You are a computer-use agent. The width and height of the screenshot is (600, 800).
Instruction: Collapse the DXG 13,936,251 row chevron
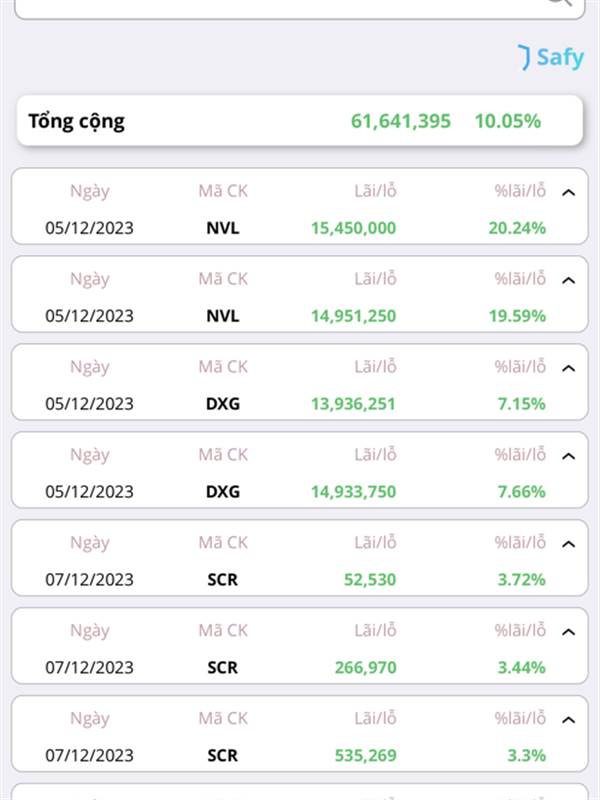[568, 368]
